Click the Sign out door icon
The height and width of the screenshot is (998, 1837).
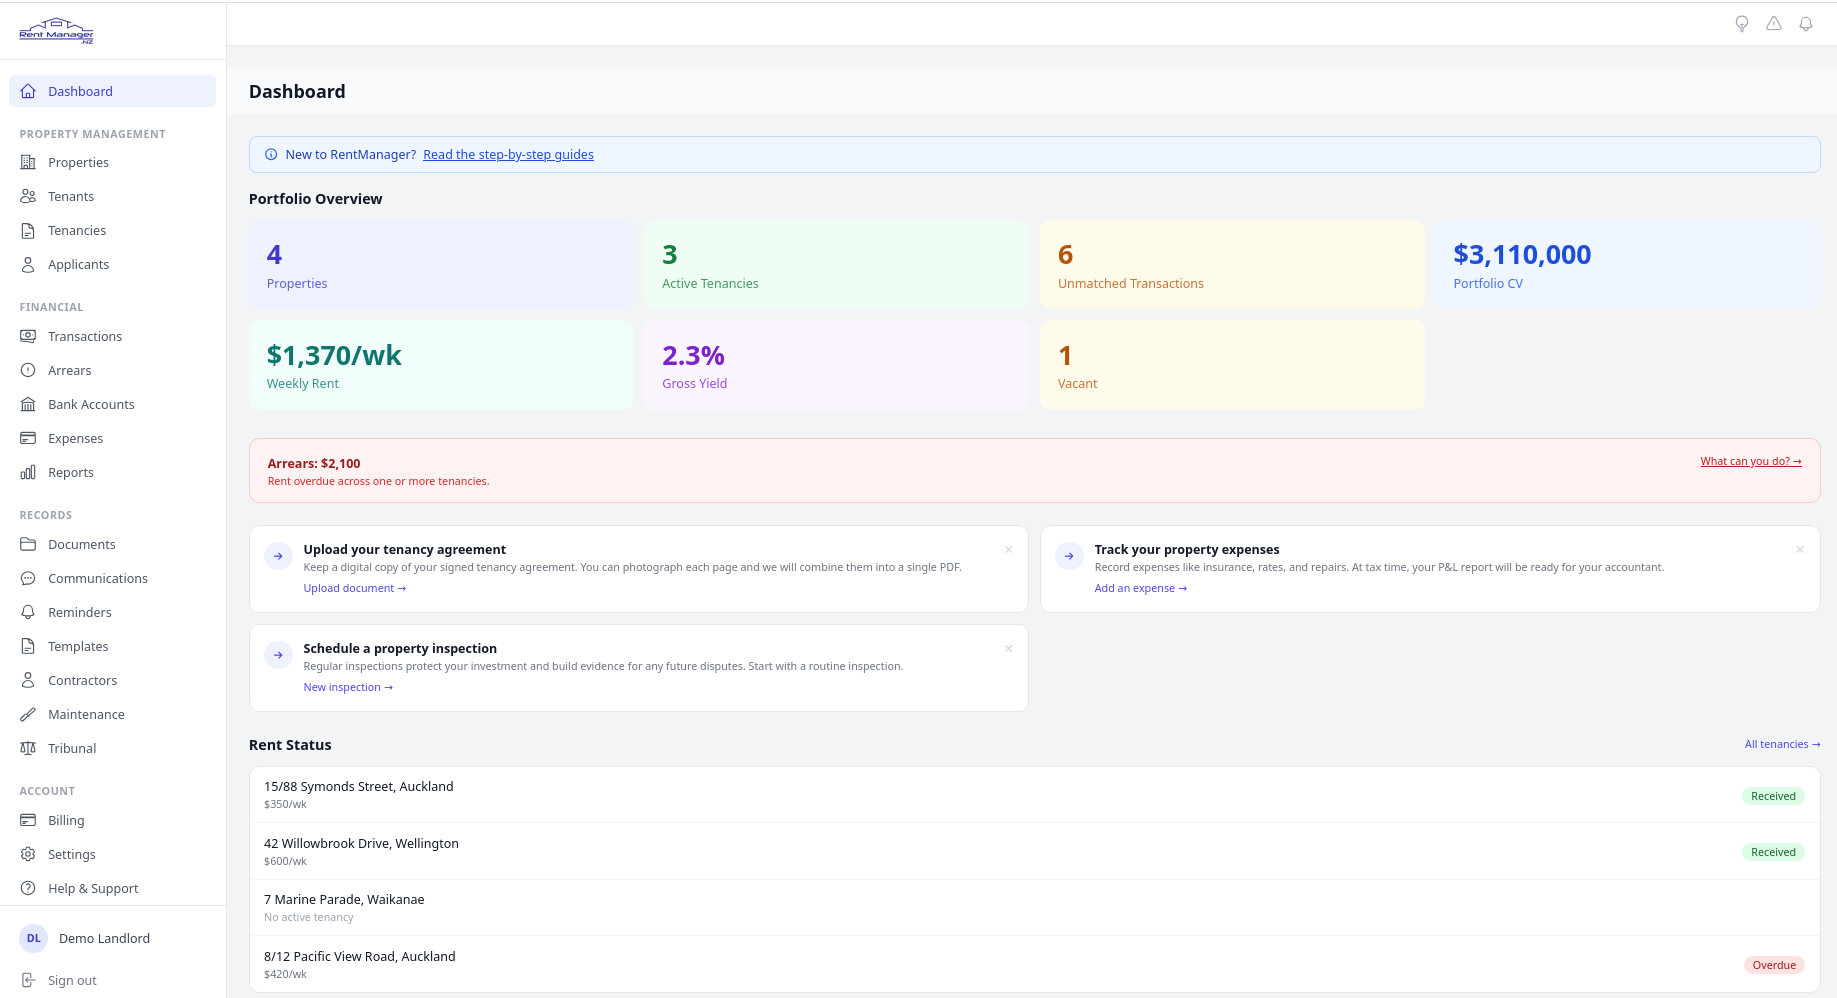28,980
